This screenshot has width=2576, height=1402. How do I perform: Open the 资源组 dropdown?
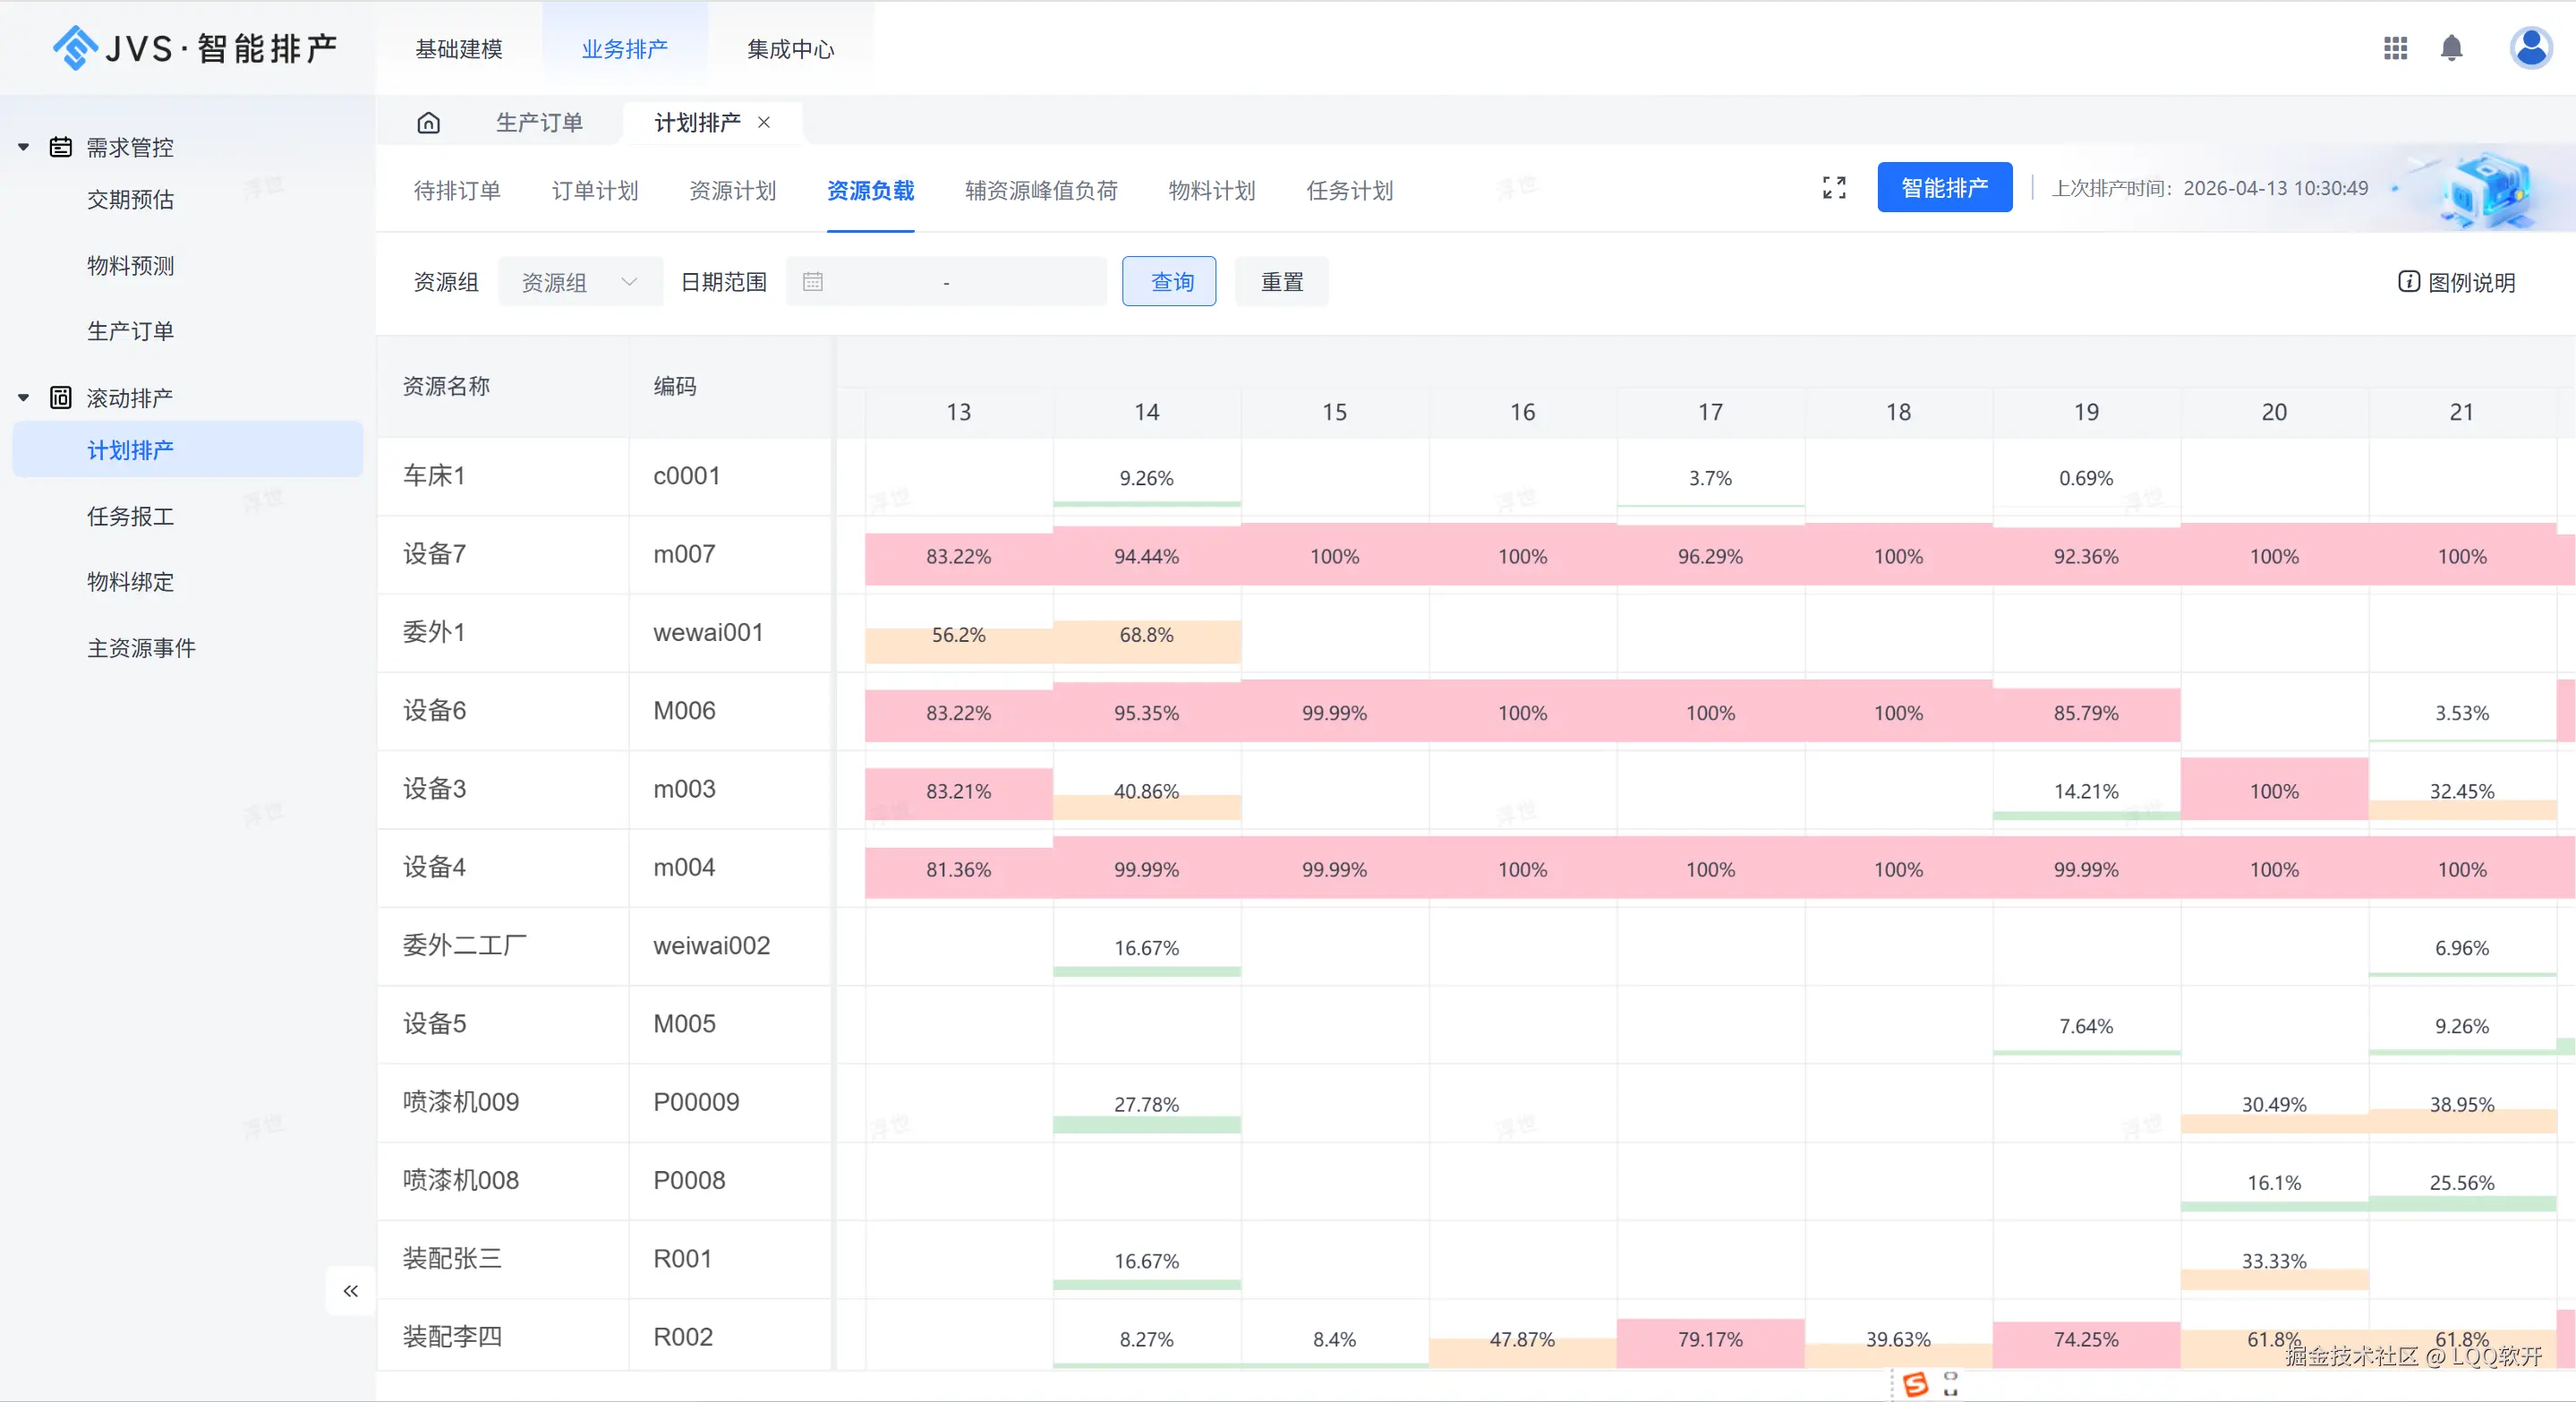tap(580, 282)
